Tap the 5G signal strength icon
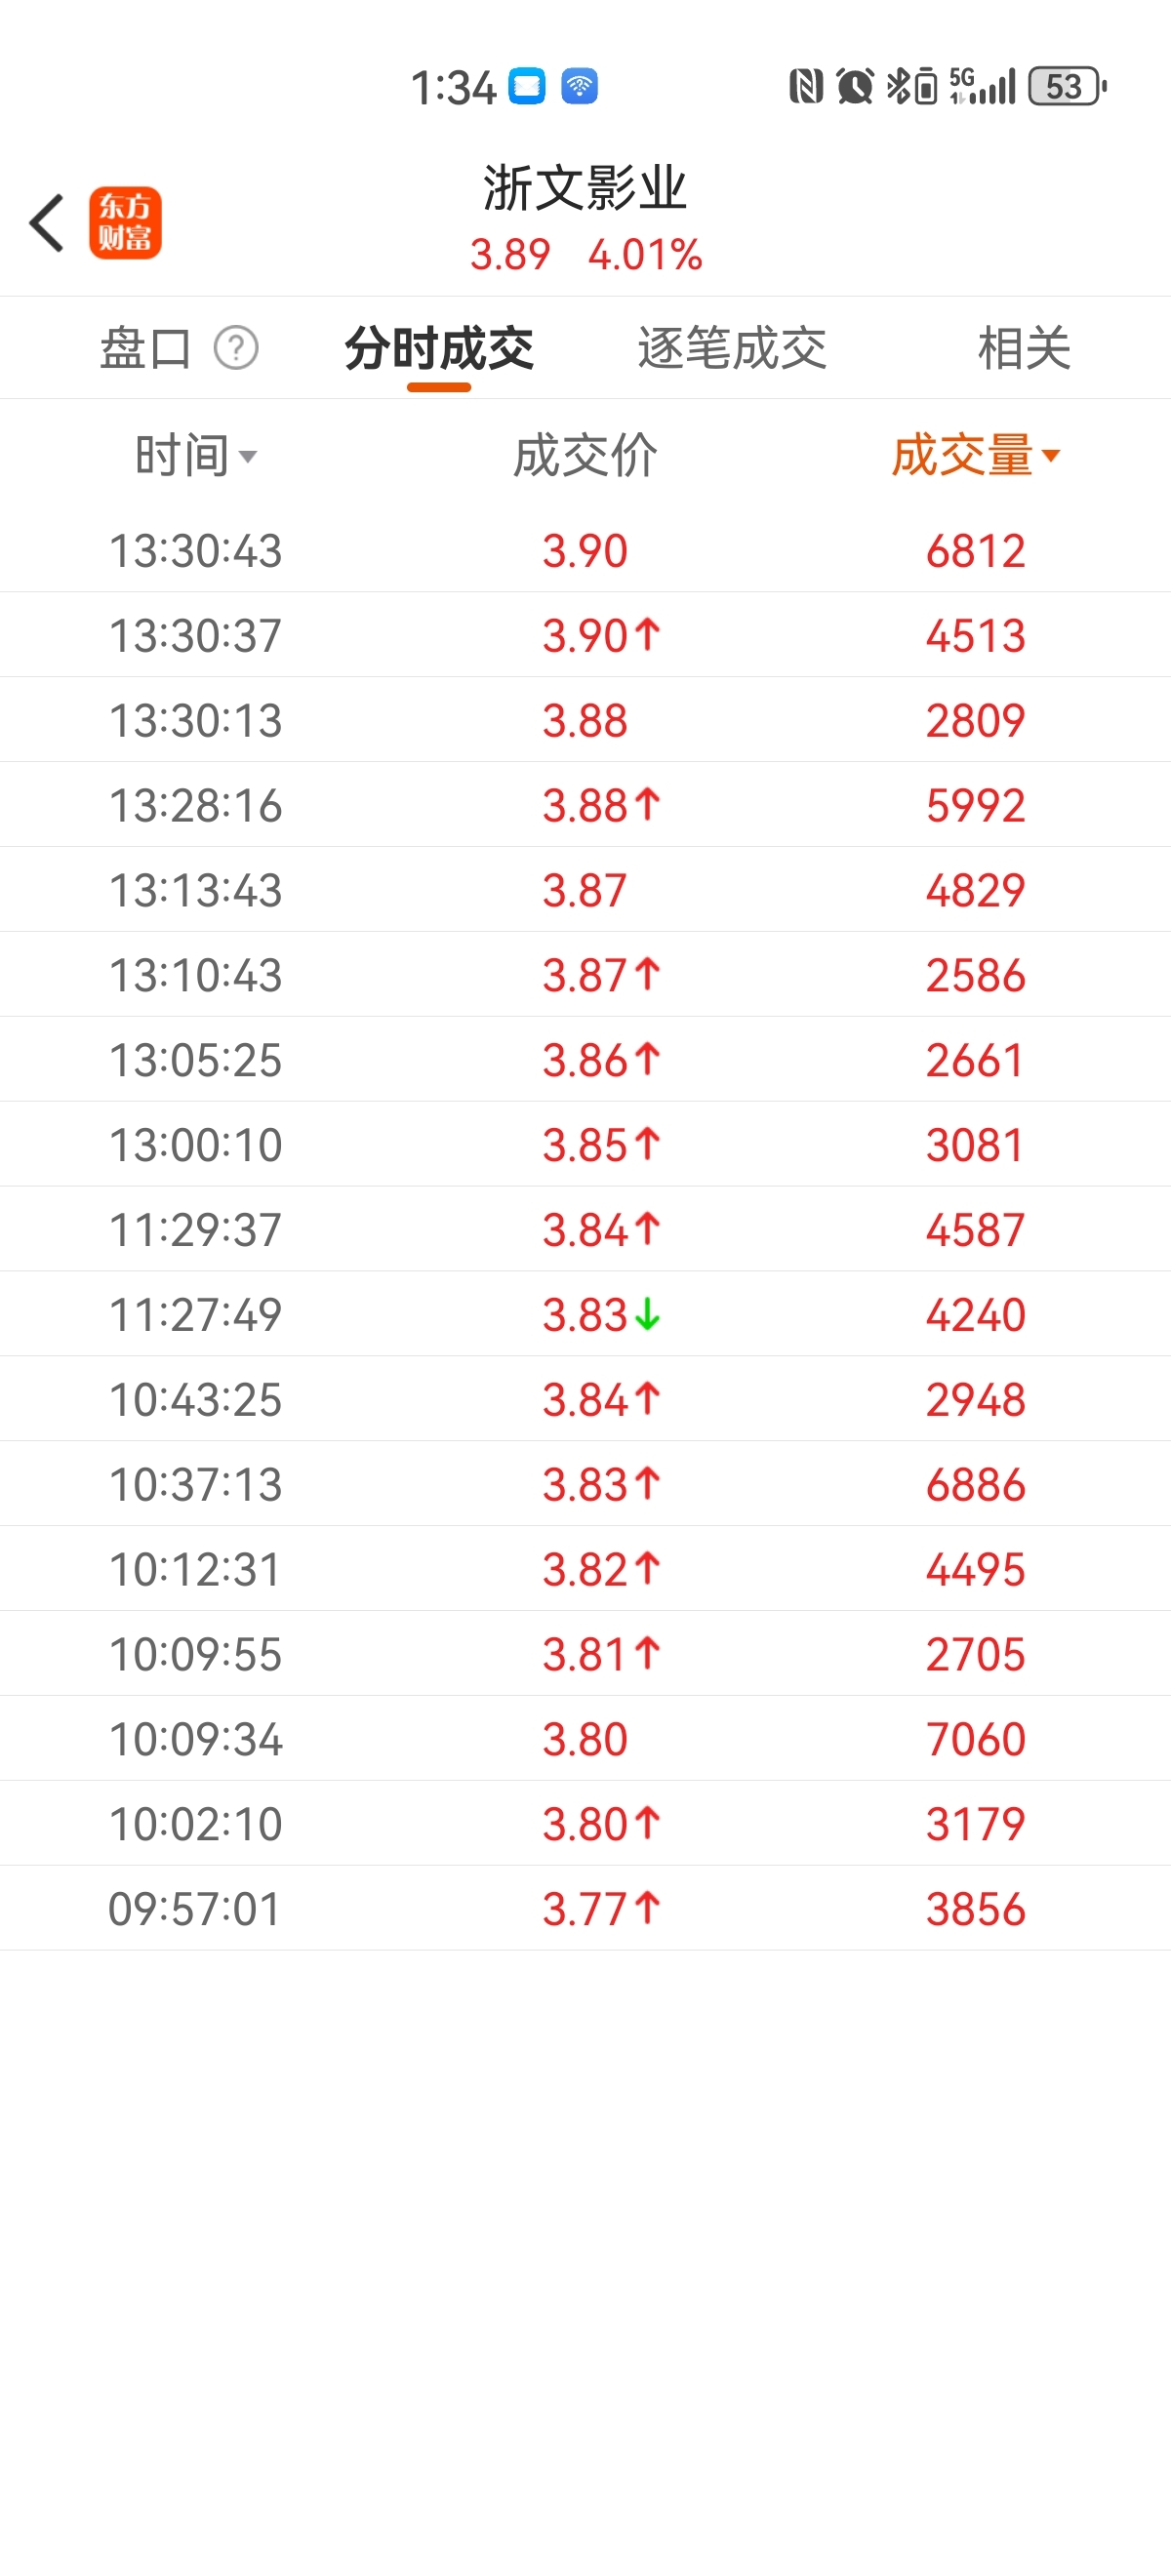Image resolution: width=1171 pixels, height=2576 pixels. pos(982,86)
